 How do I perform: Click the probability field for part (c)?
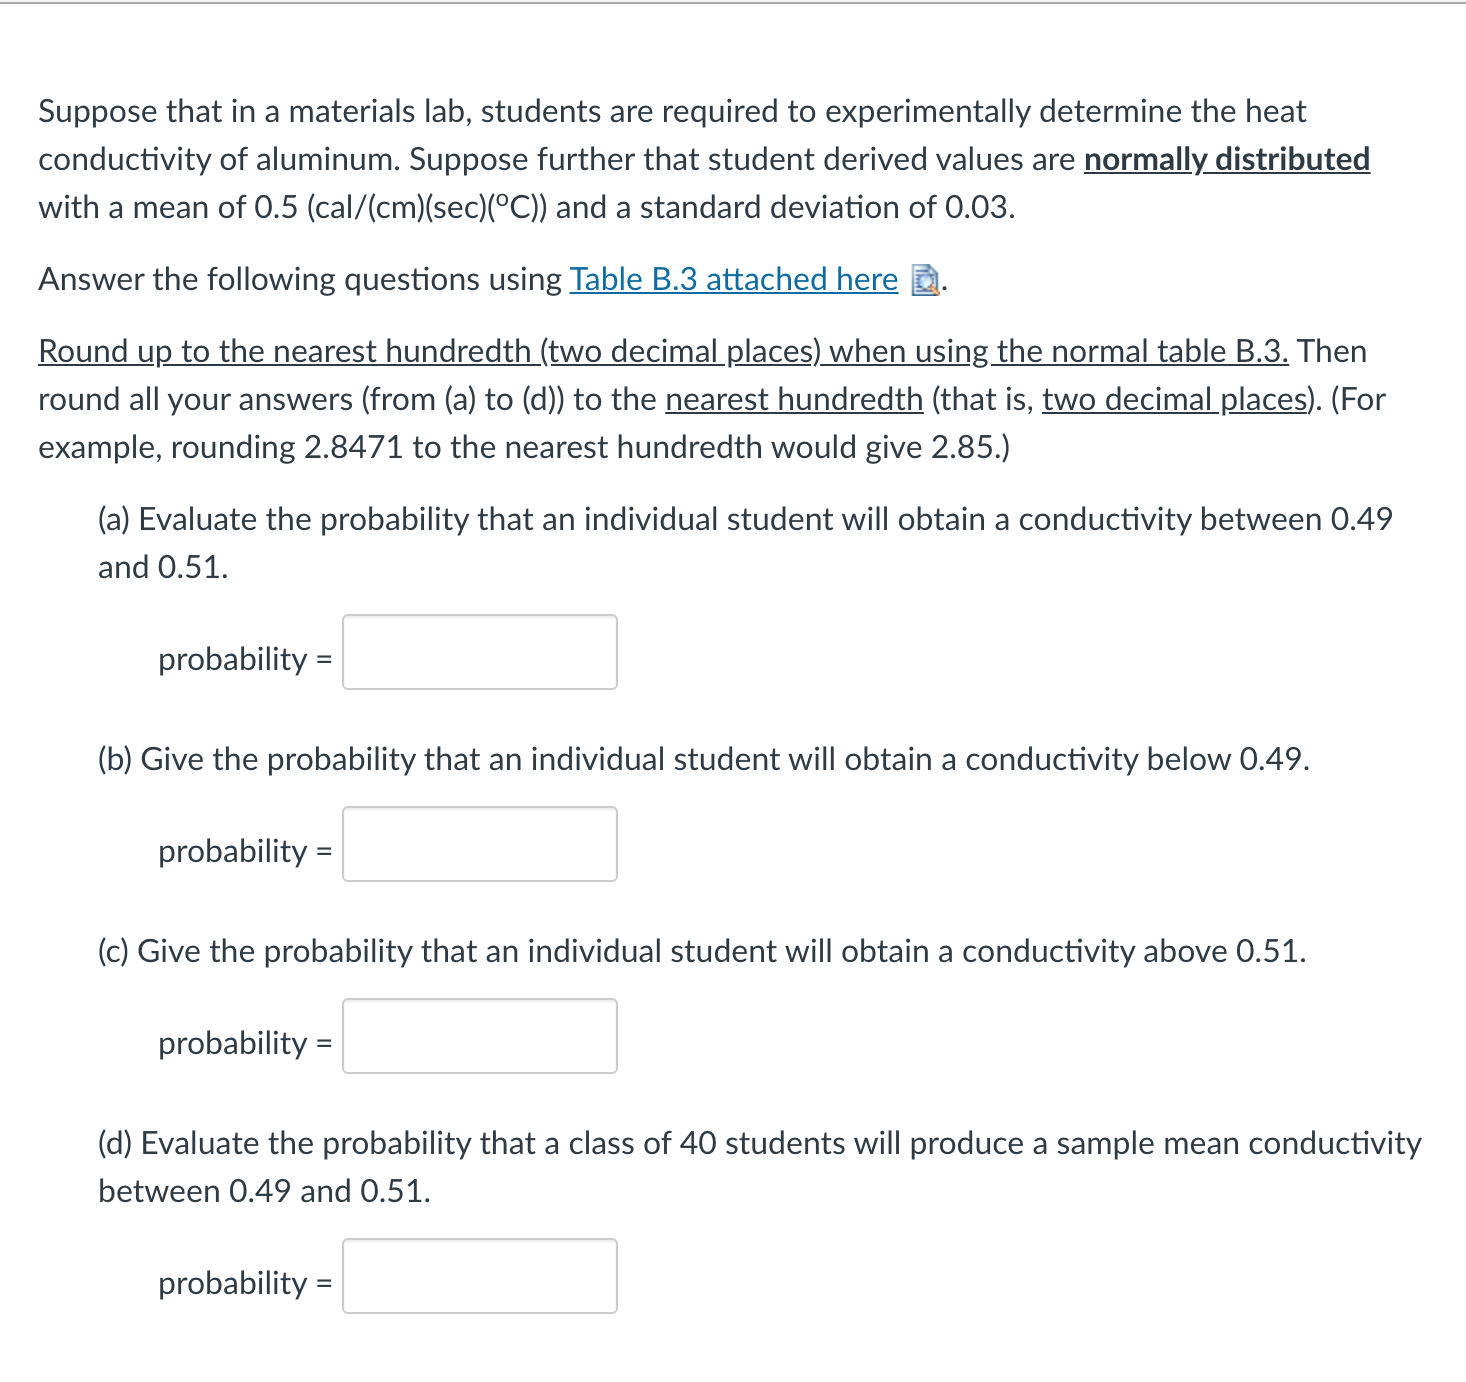coord(479,1037)
